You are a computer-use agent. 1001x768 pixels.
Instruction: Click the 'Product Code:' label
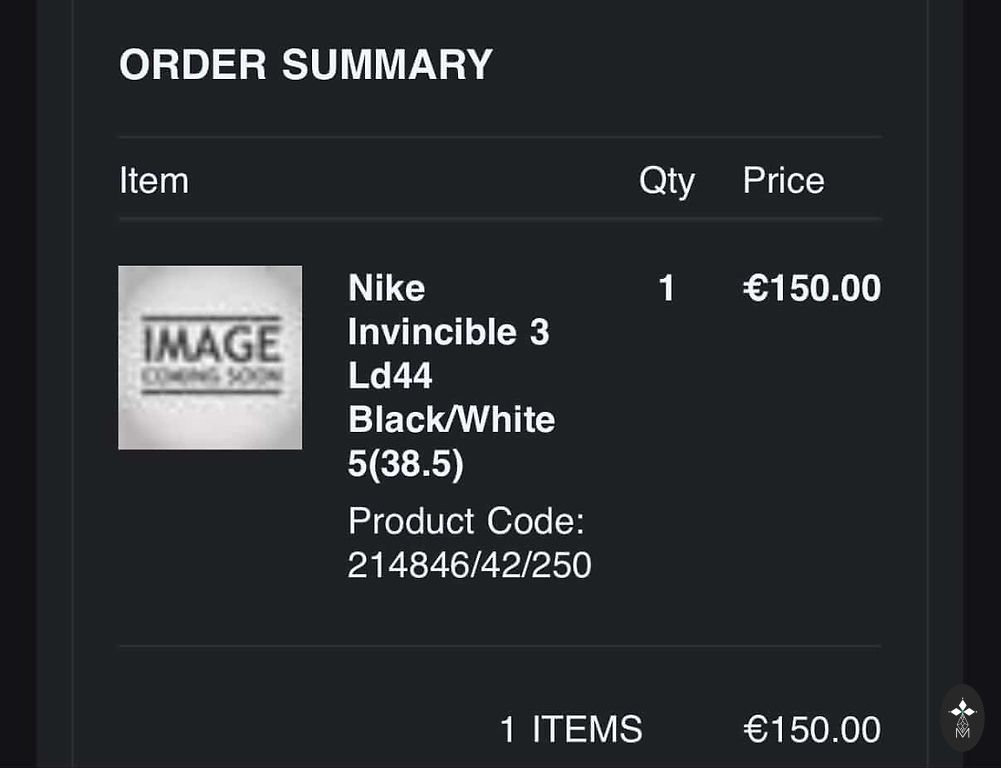[466, 521]
